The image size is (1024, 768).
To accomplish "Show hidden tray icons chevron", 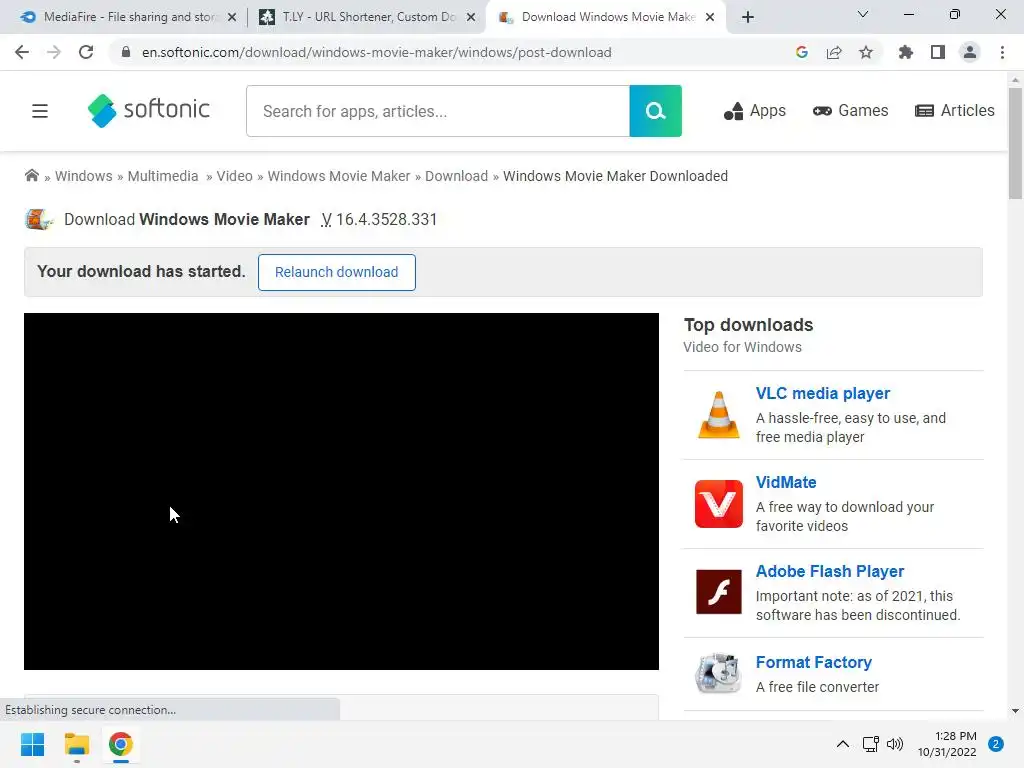I will (x=842, y=744).
